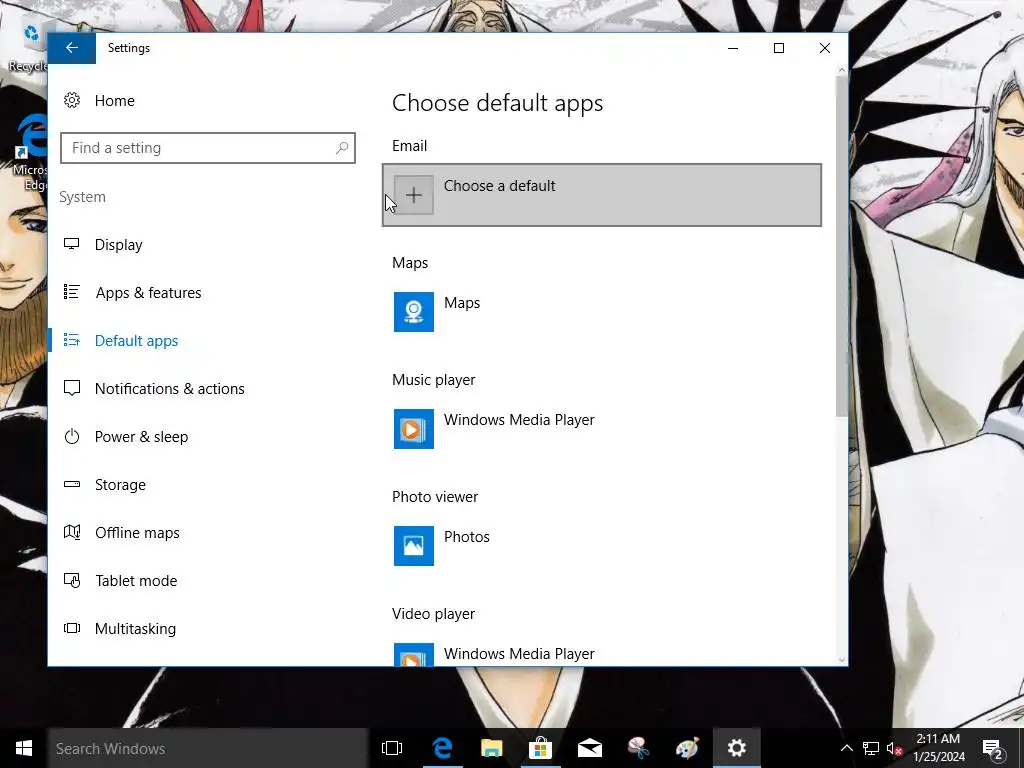Image resolution: width=1024 pixels, height=768 pixels.
Task: Click the Photos app icon
Action: [413, 545]
